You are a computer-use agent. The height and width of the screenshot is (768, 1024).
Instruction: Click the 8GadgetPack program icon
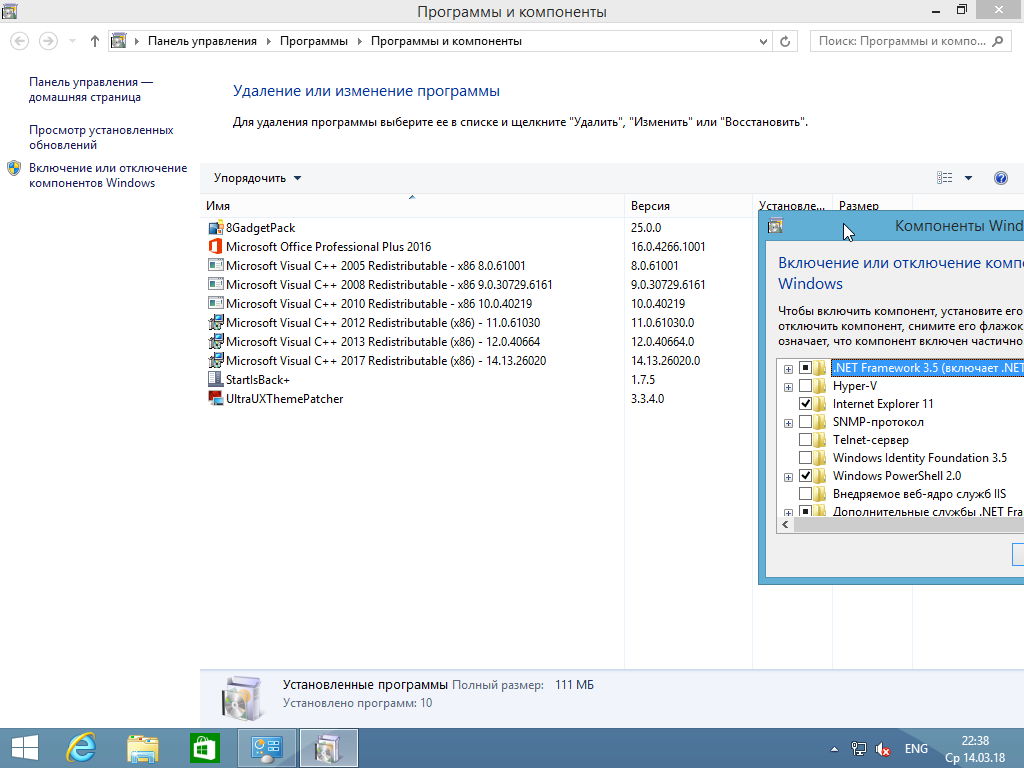click(x=216, y=228)
